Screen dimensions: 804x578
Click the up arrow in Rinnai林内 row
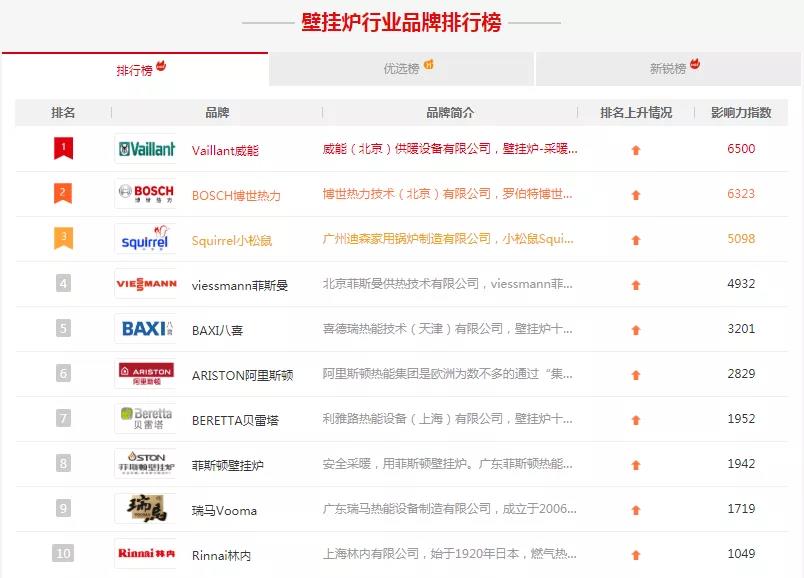[636, 555]
